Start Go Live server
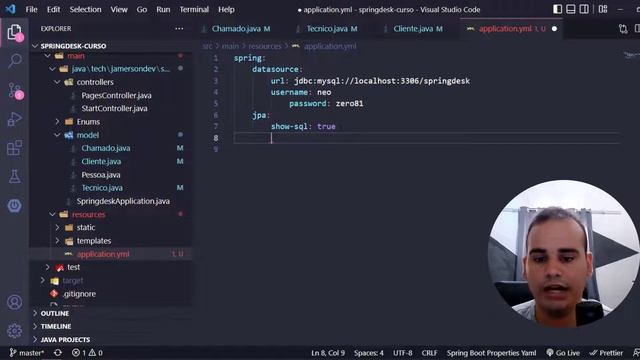This screenshot has height=360, width=640. (x=563, y=353)
